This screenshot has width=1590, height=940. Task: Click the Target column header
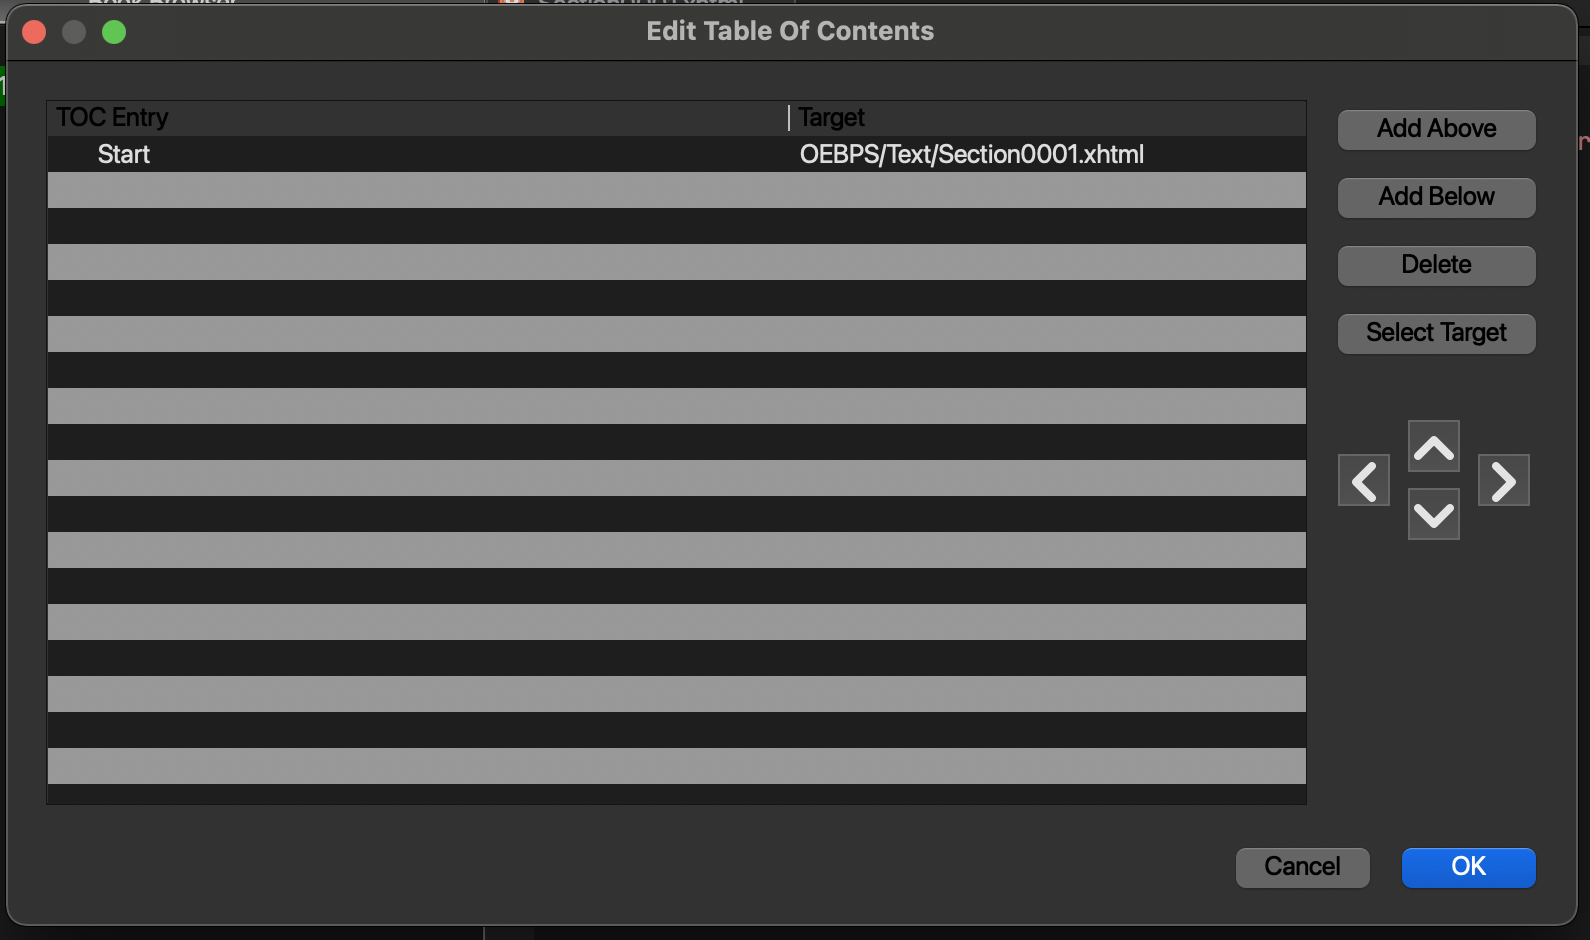click(x=832, y=118)
